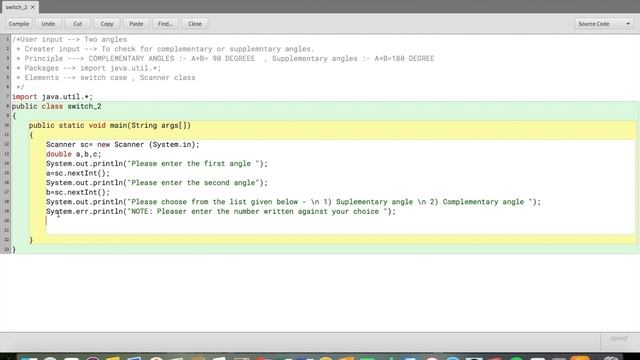
Task: Click the 'import java.util.*;' line
Action: tap(52, 97)
